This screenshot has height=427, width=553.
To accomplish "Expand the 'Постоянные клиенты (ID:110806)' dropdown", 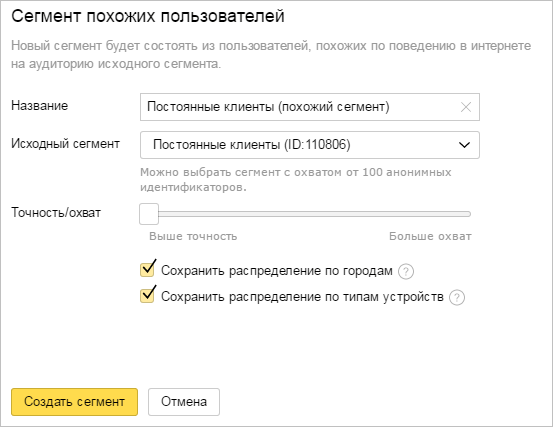I will tap(310, 145).
